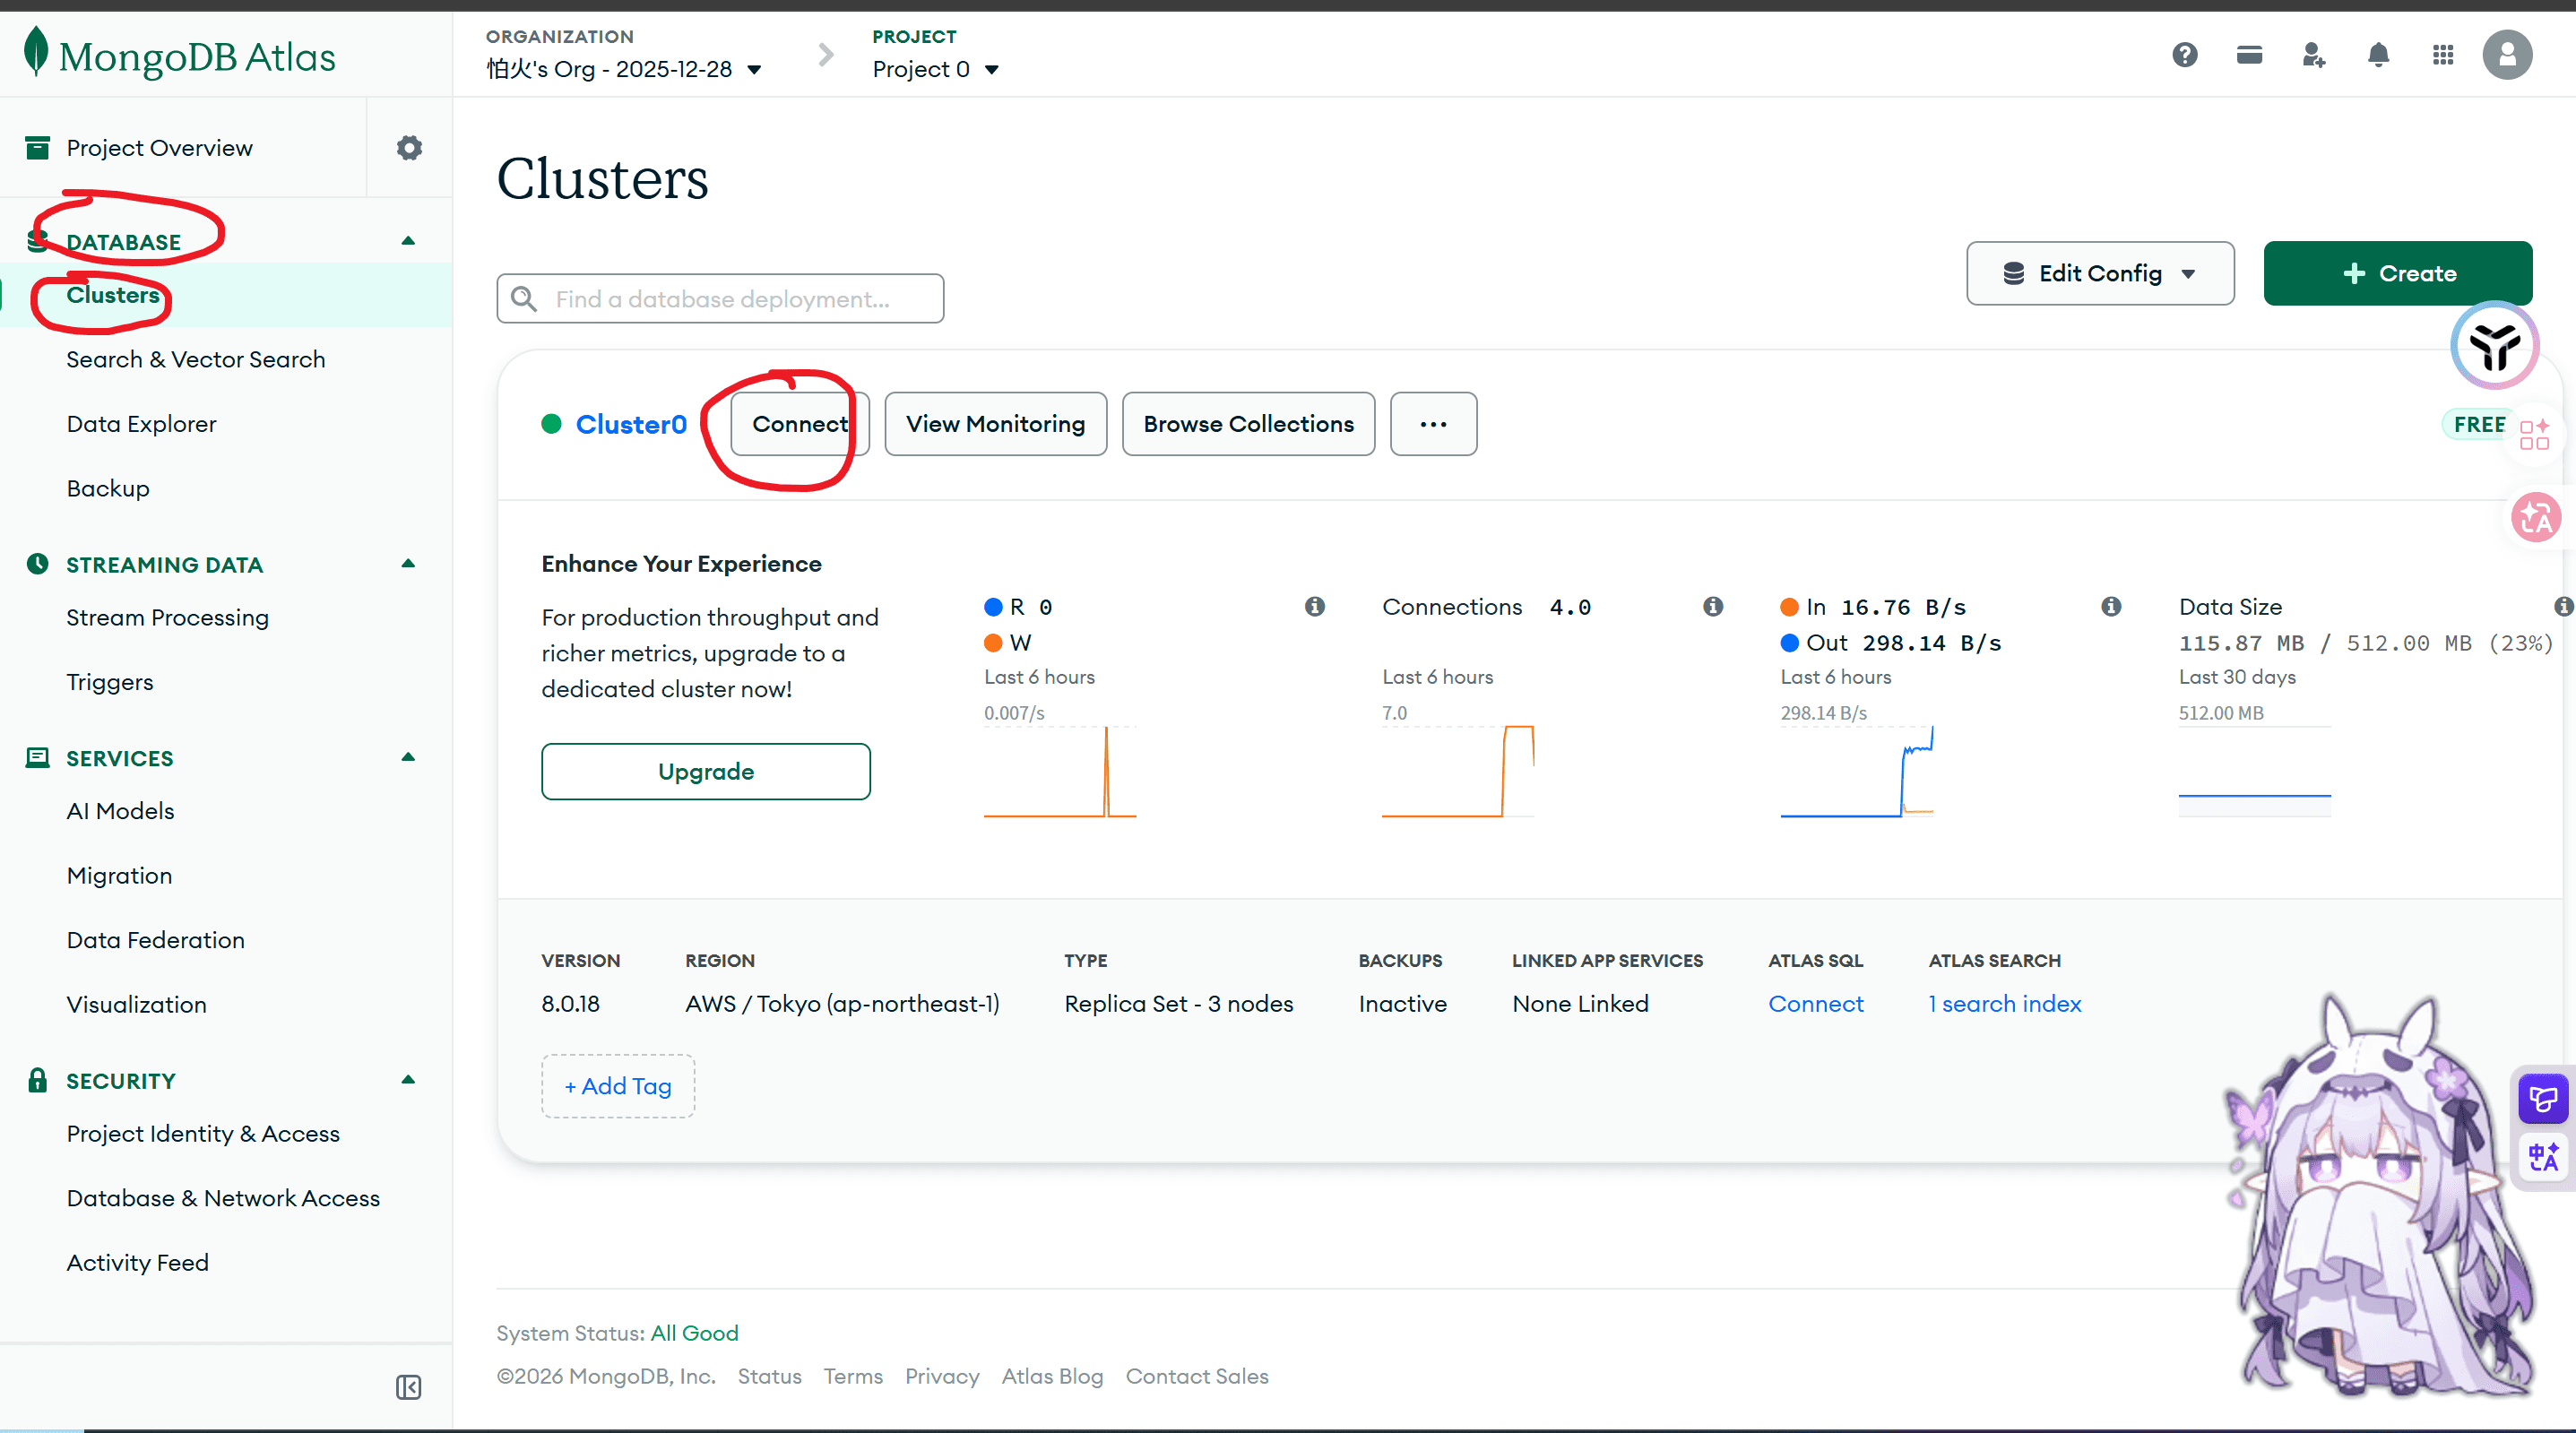The width and height of the screenshot is (2576, 1433).
Task: Click info icon next to In/Out network metric
Action: pyautogui.click(x=2111, y=606)
